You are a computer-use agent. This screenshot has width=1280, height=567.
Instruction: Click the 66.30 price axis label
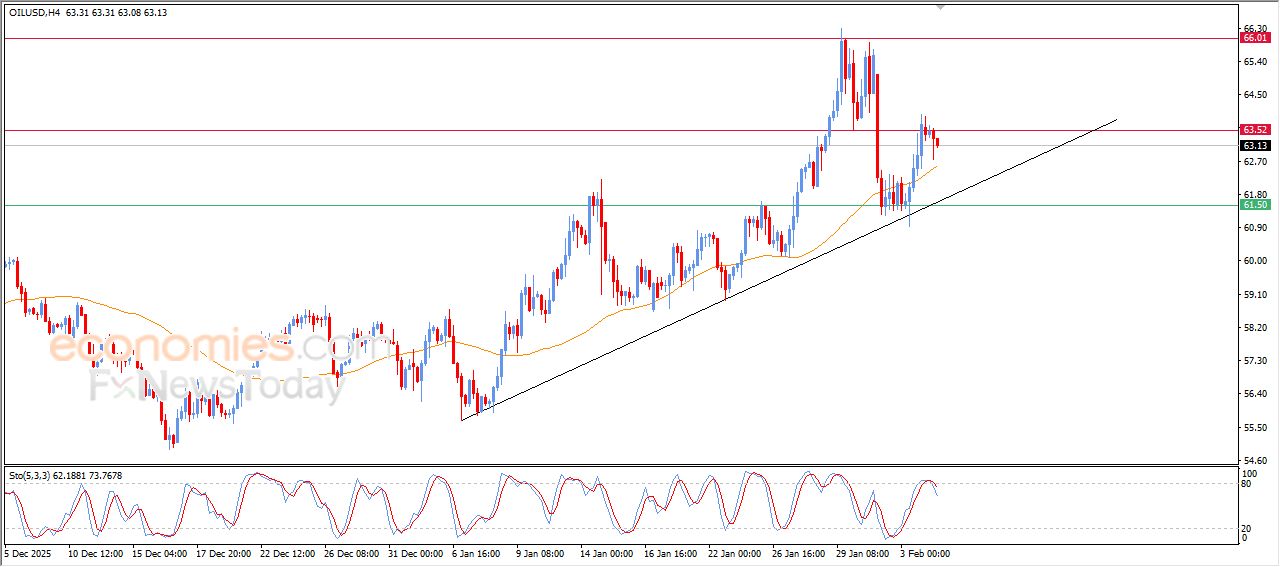pyautogui.click(x=1256, y=28)
